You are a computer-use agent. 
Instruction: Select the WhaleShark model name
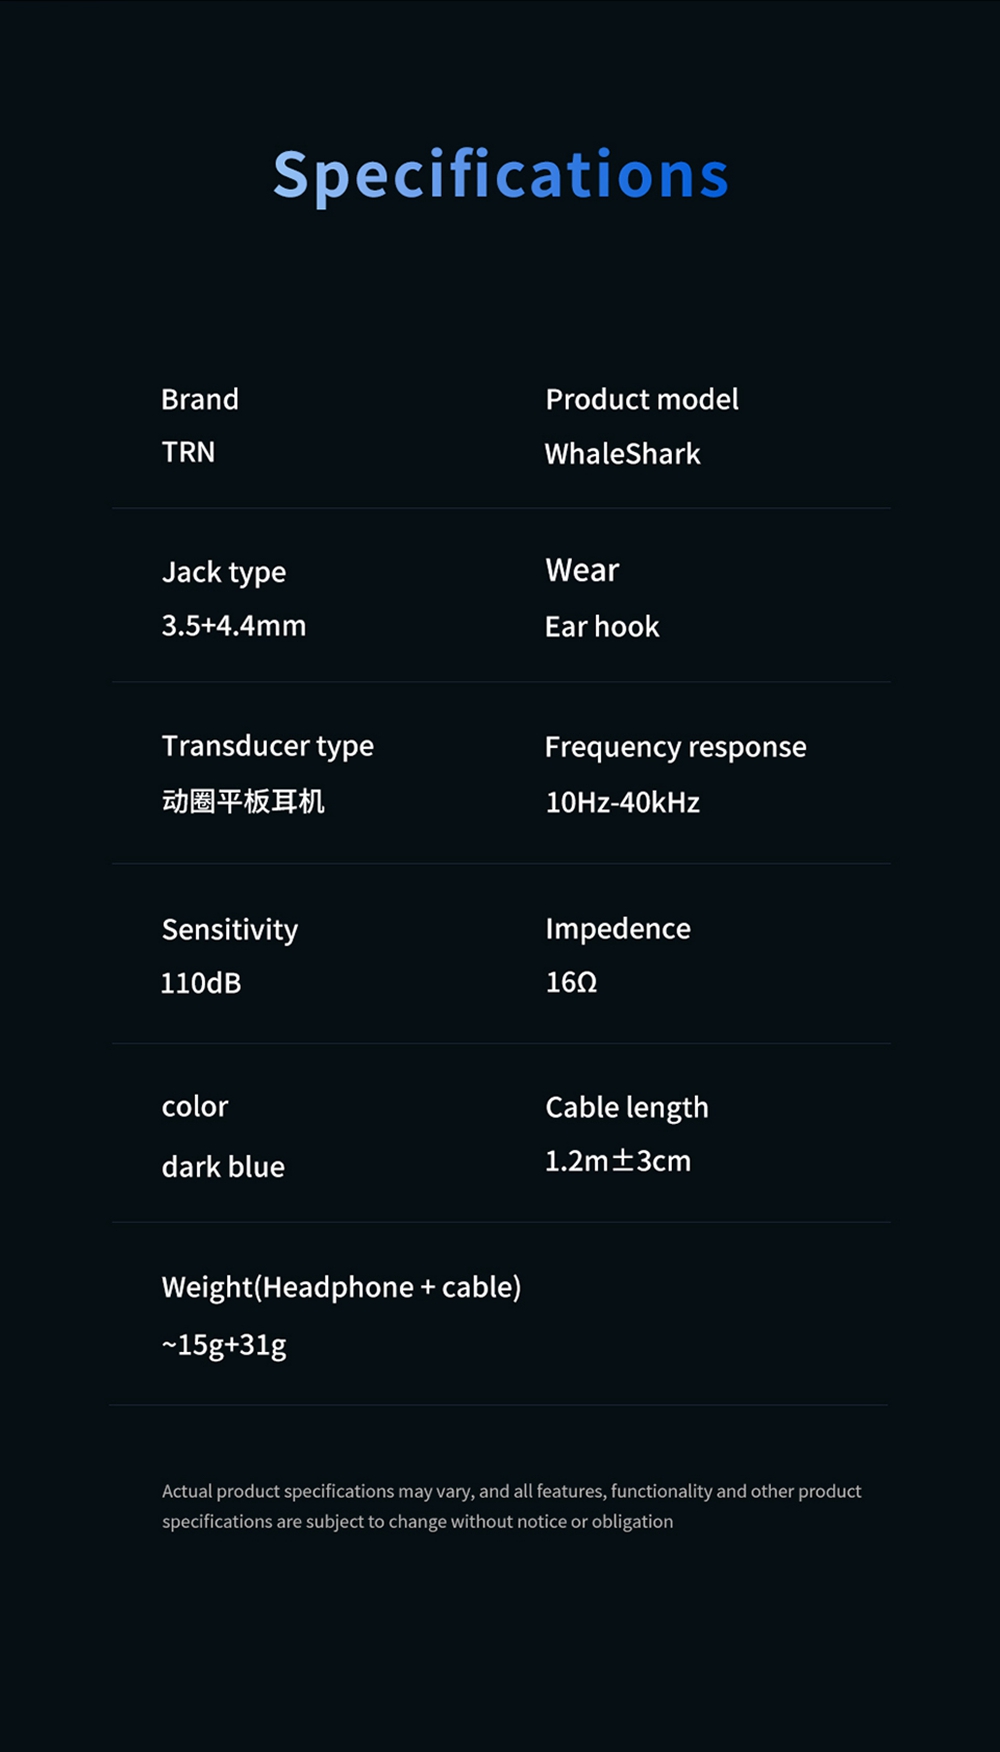(x=622, y=454)
